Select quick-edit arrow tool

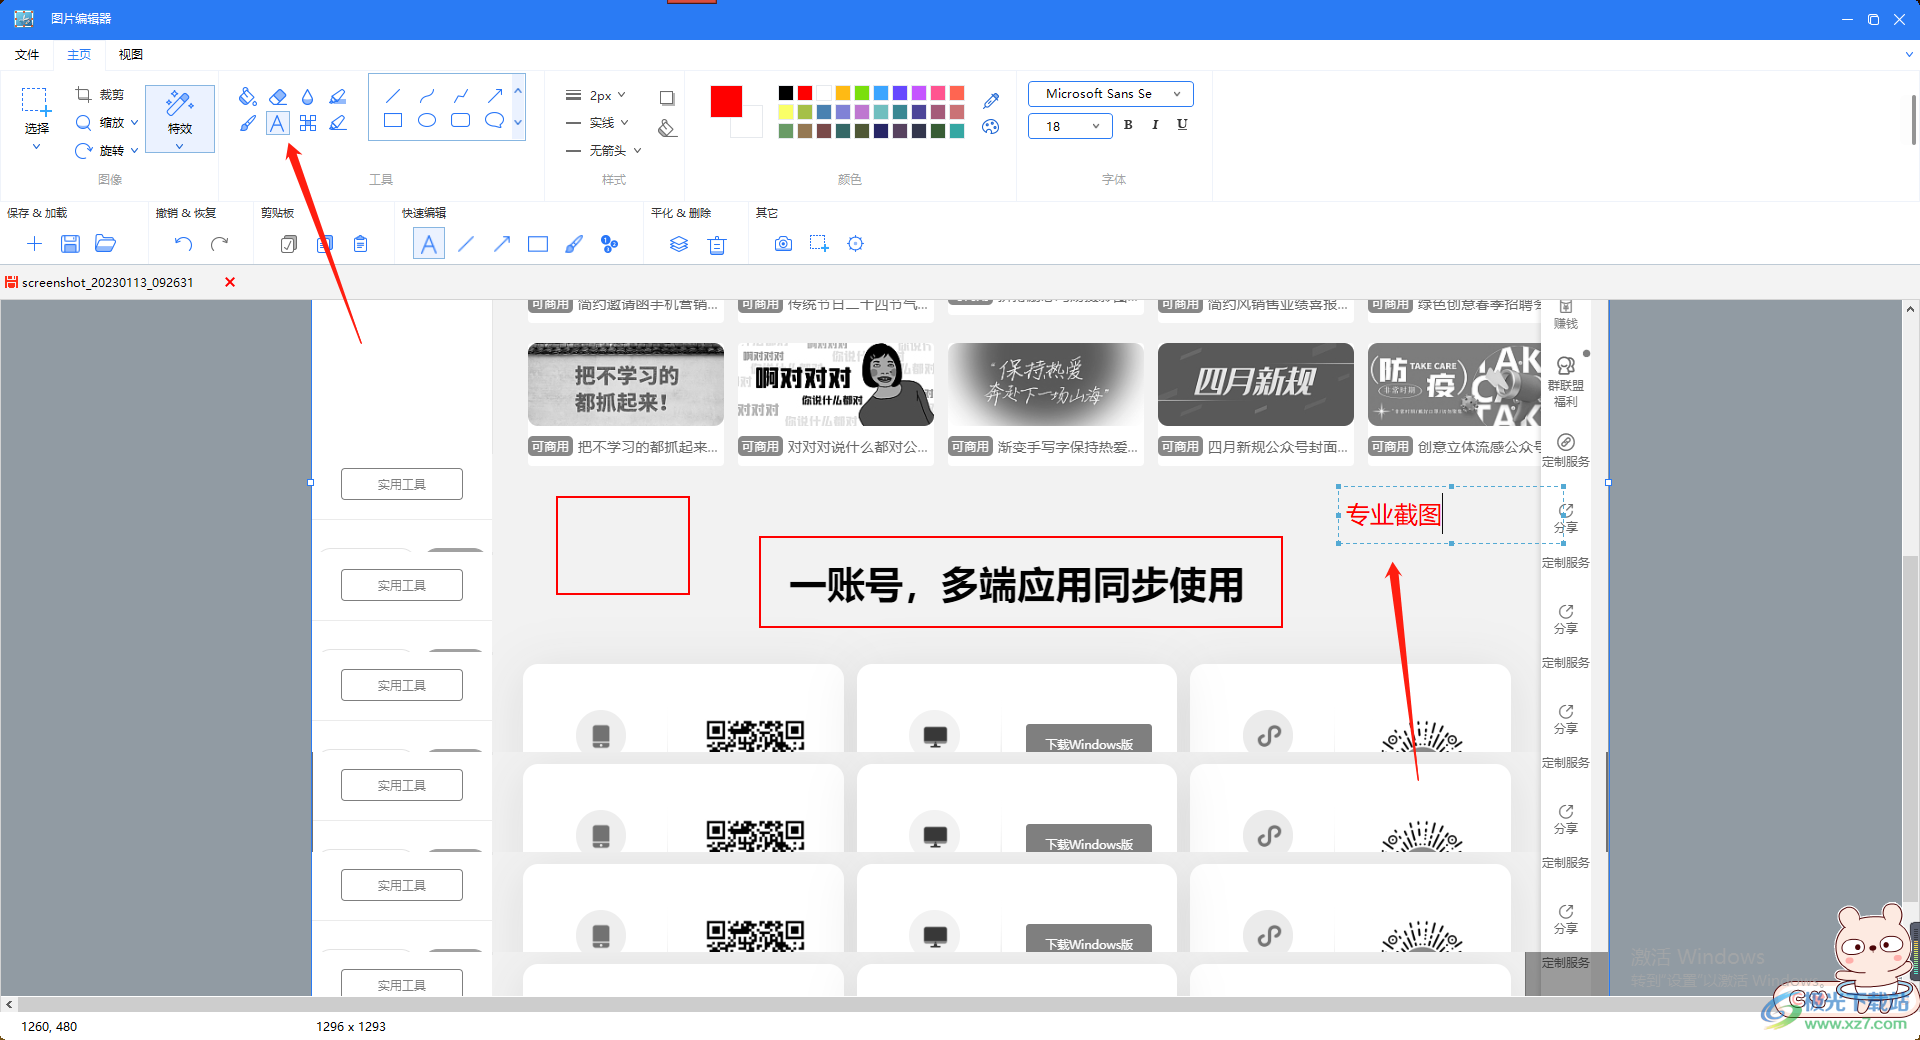click(502, 244)
